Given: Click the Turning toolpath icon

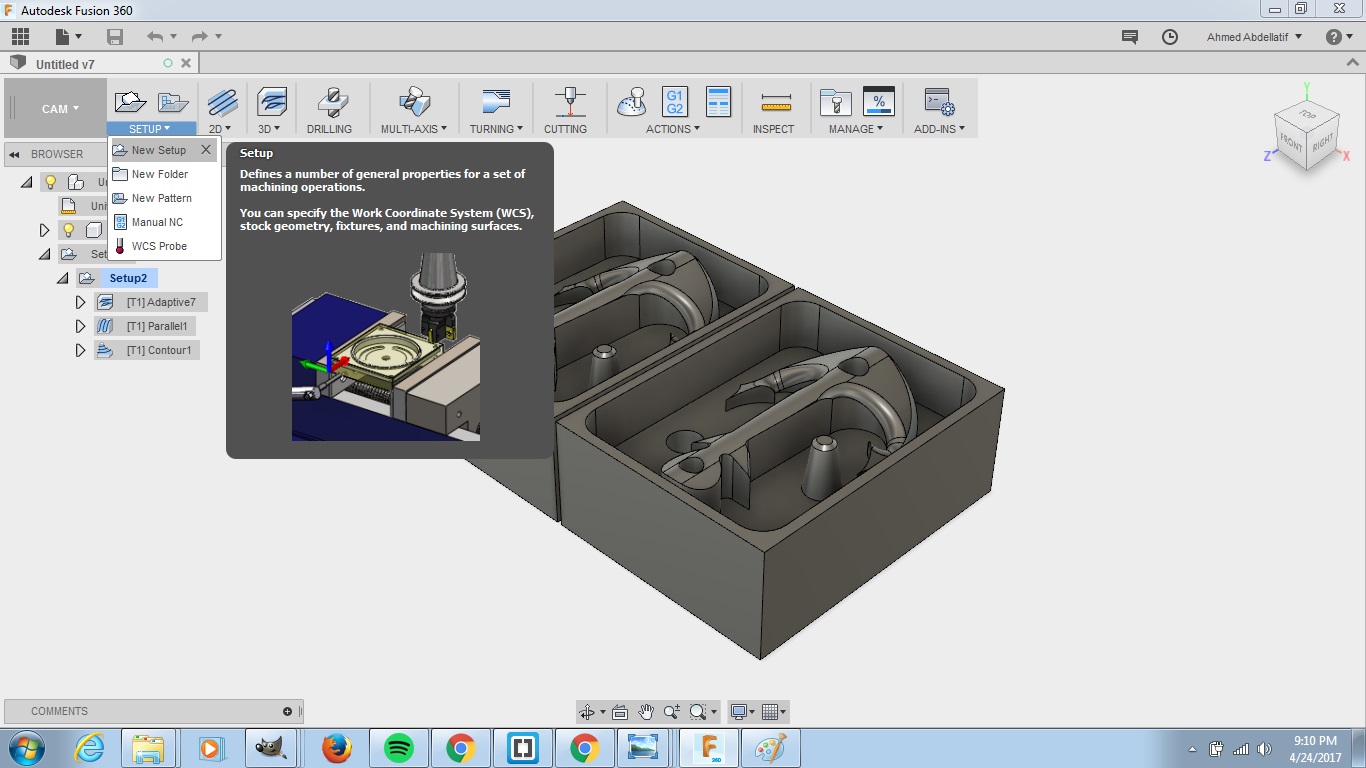Looking at the screenshot, I should 495,102.
